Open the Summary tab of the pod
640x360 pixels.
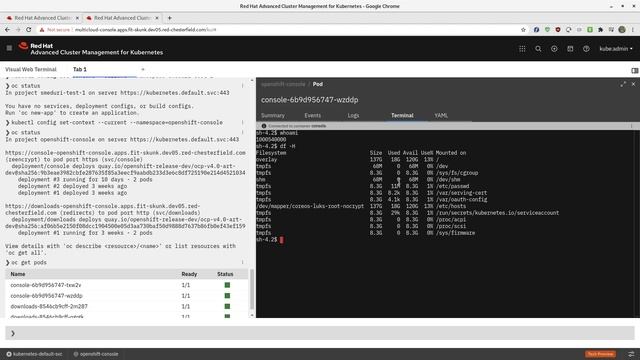coord(273,116)
